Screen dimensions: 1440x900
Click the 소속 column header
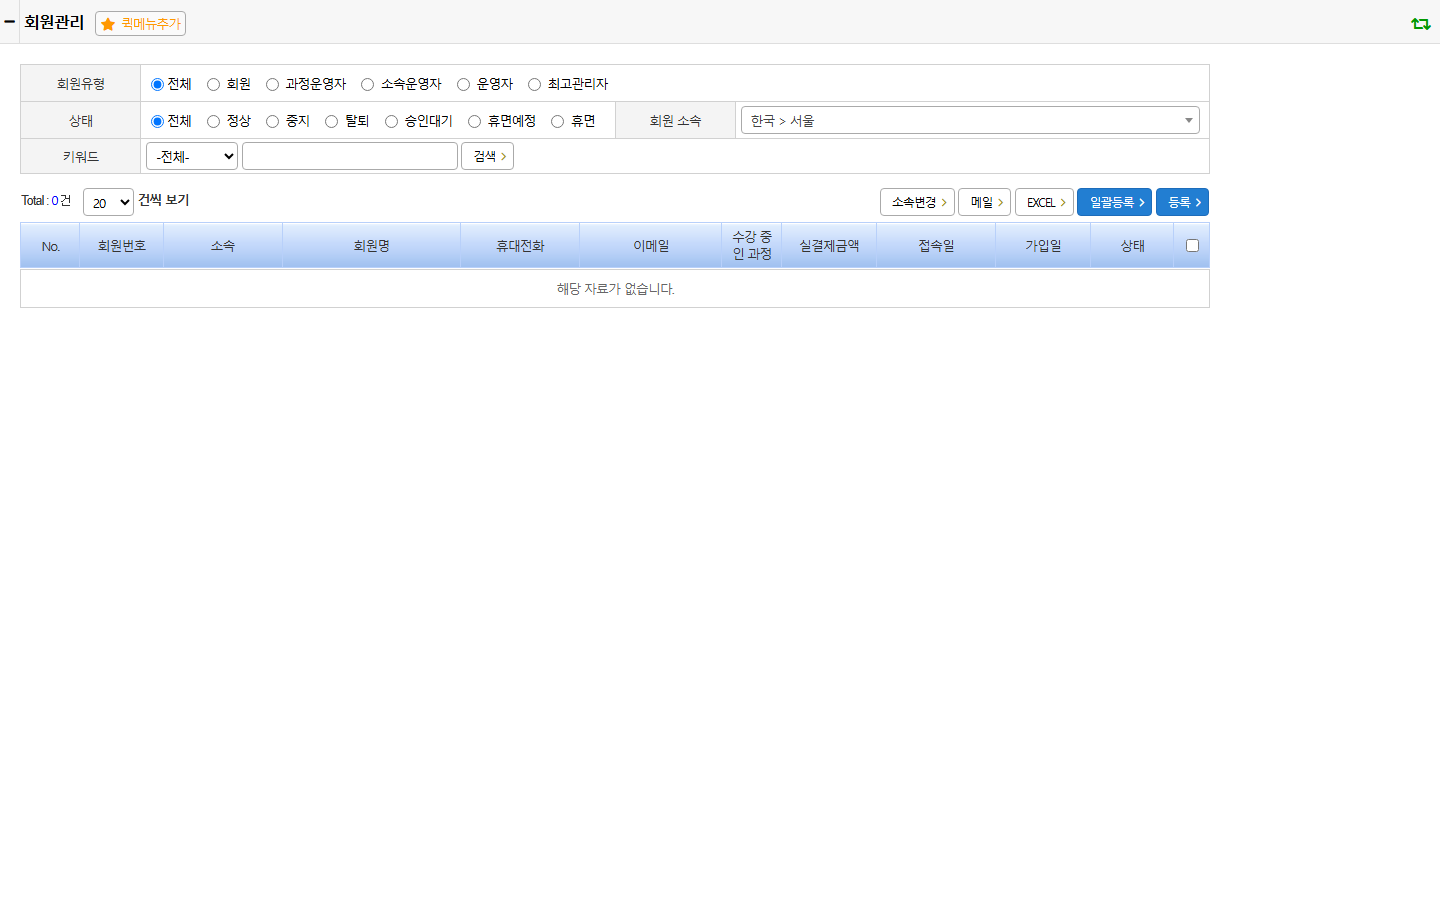(223, 246)
